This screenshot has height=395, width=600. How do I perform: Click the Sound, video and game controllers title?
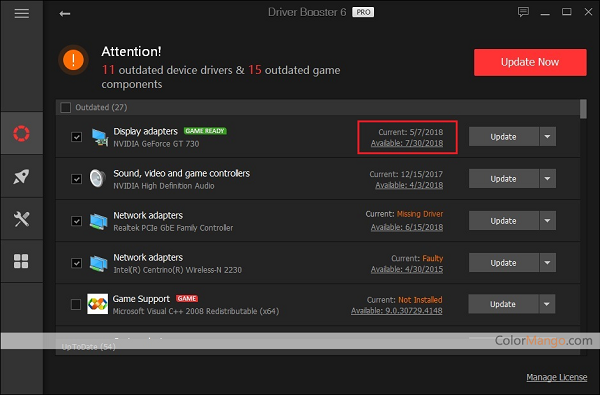coord(181,173)
